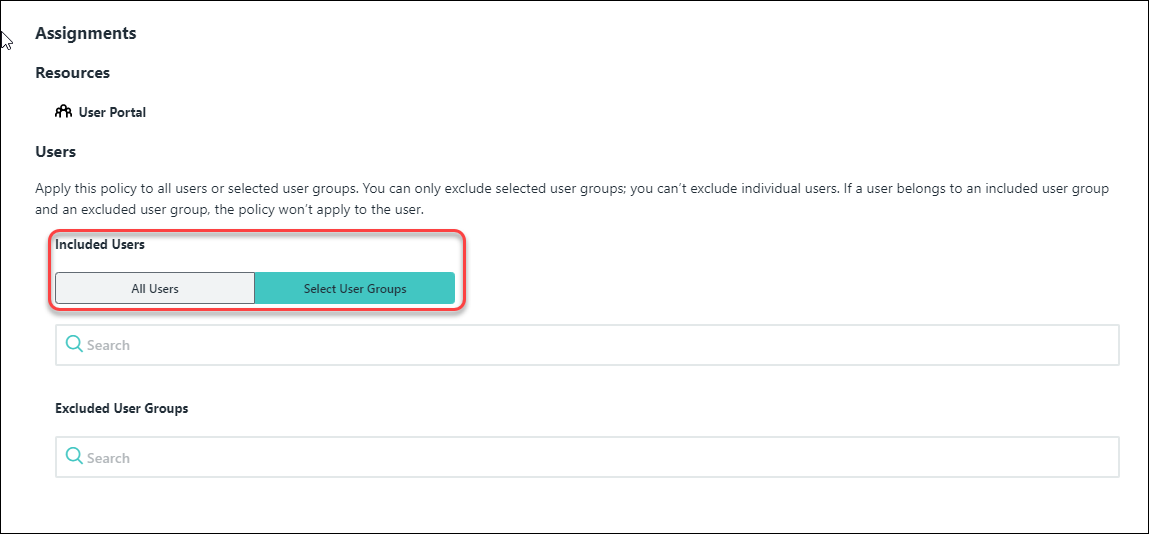The width and height of the screenshot is (1149, 534).
Task: Click the Included Users label
Action: tap(100, 244)
